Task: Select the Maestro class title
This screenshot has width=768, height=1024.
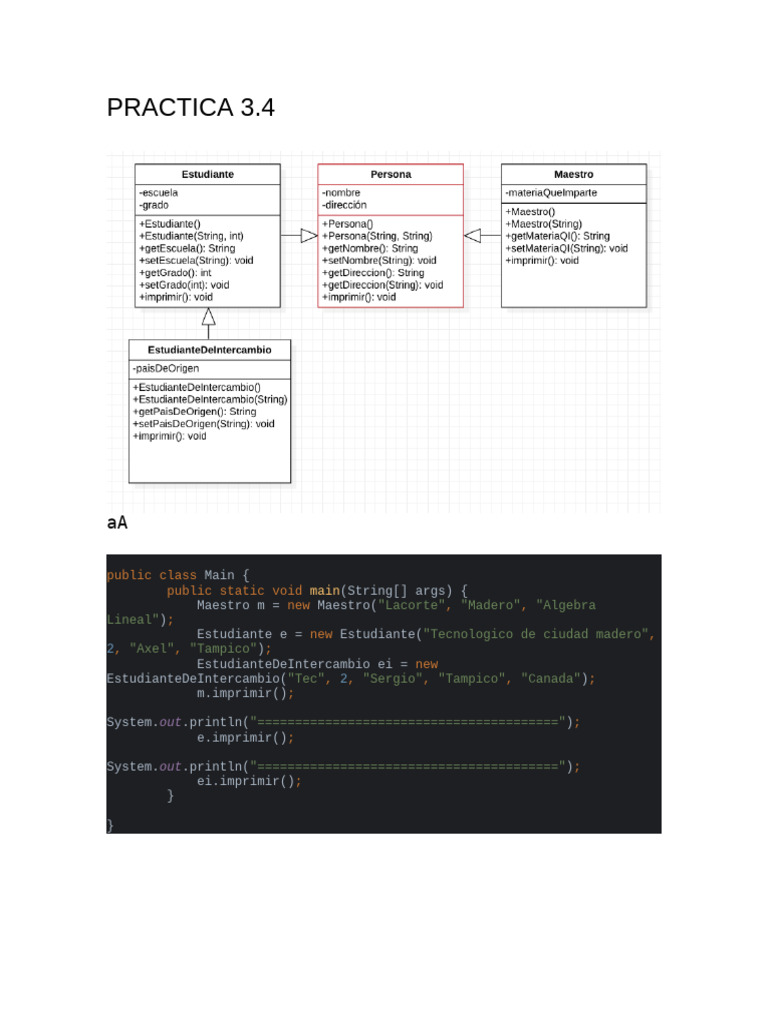Action: 573,174
